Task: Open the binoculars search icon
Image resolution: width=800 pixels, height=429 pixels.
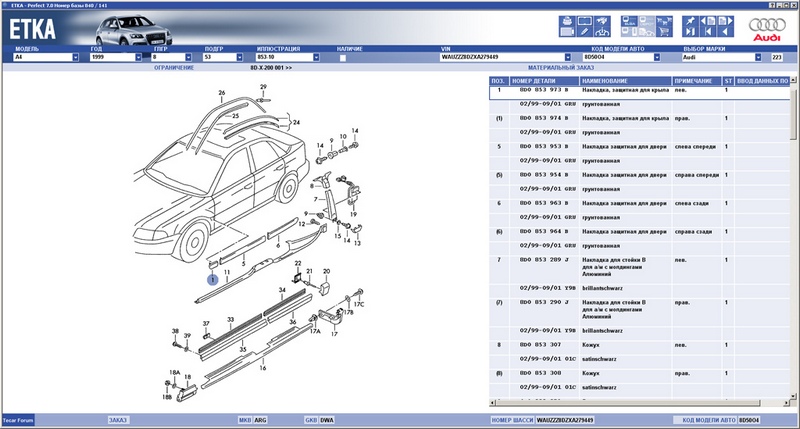Action: (603, 21)
